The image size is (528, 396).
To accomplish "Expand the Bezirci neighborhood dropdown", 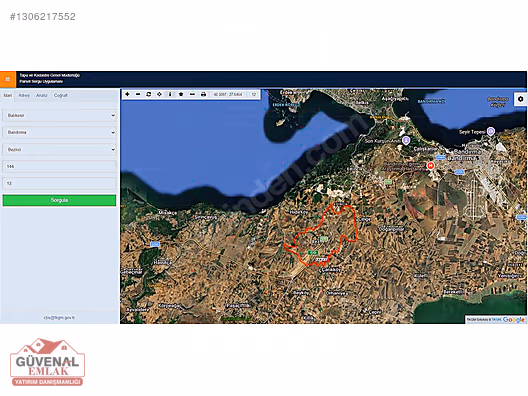I will 60,150.
